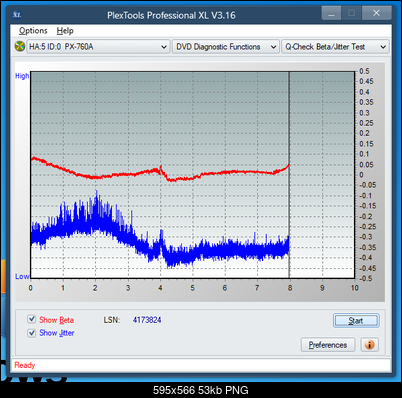Close the PlexTools Professional XL window

point(377,13)
